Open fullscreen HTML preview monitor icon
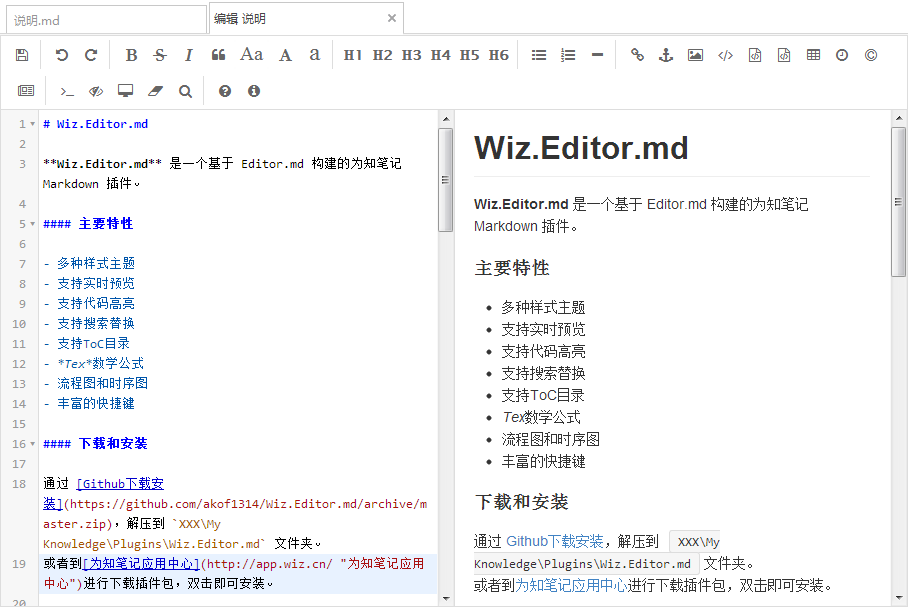 click(126, 91)
